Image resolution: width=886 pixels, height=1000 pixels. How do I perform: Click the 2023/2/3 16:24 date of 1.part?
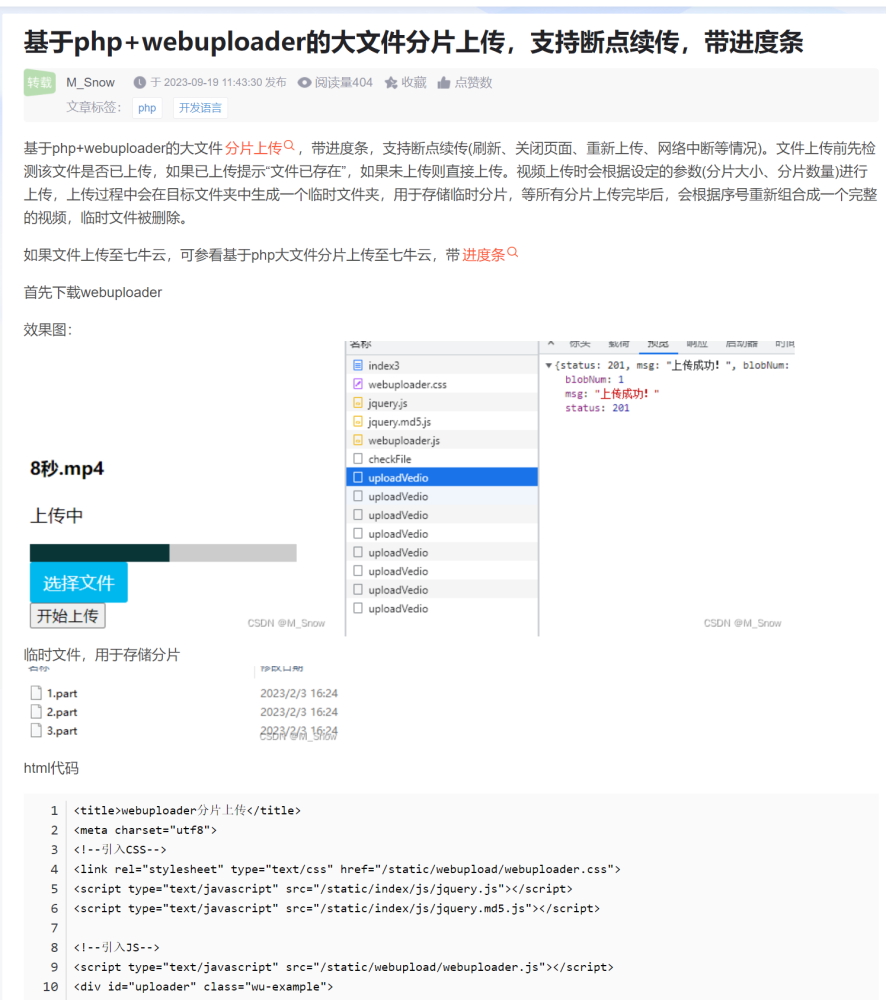click(x=299, y=693)
